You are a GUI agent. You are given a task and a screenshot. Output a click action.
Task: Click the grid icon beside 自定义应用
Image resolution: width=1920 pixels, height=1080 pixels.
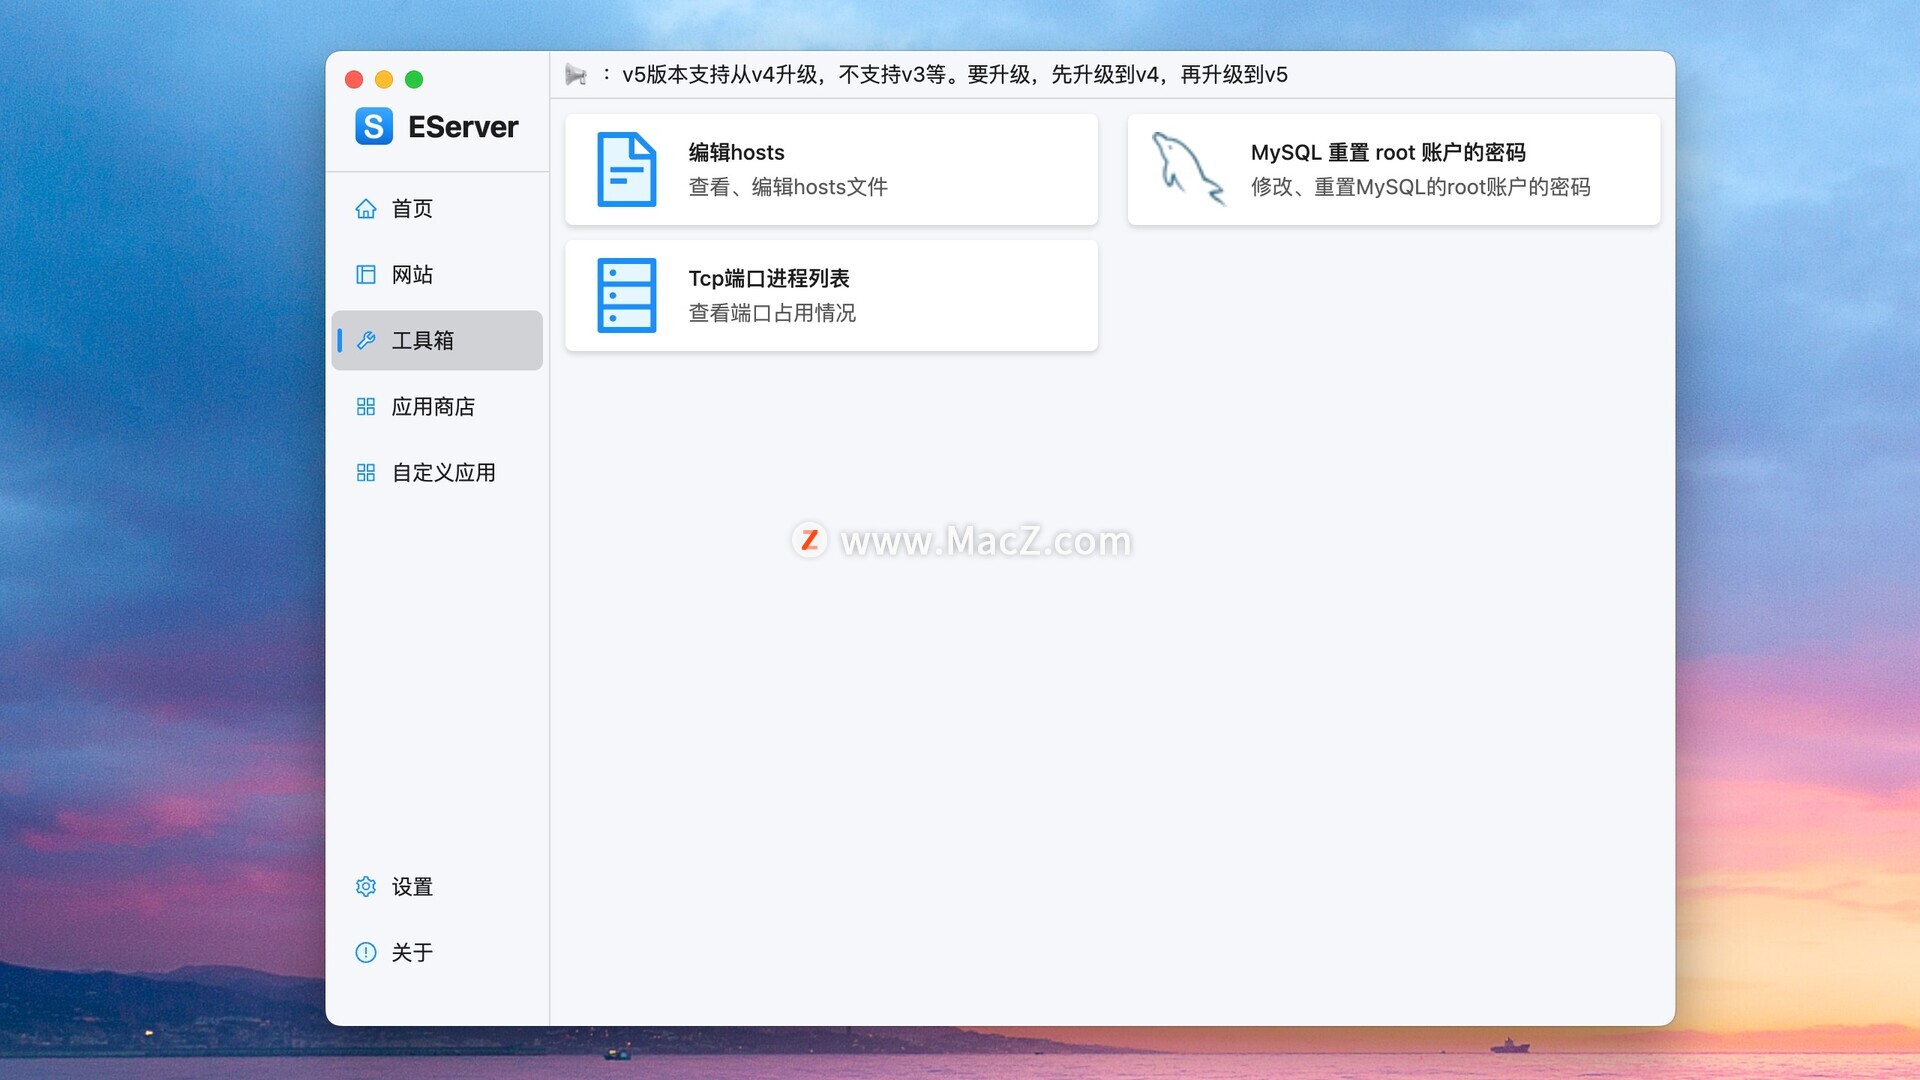[x=366, y=472]
